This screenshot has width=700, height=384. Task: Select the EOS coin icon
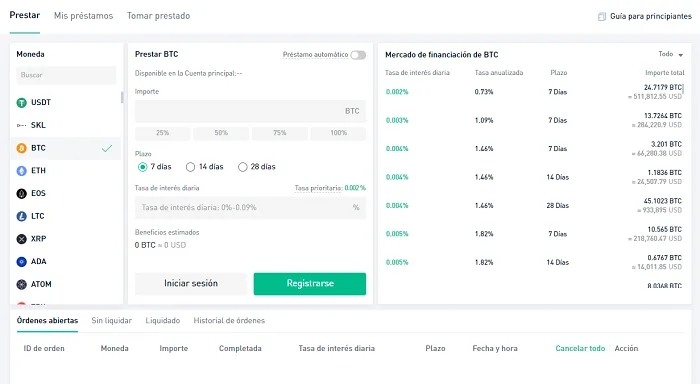coord(21,194)
